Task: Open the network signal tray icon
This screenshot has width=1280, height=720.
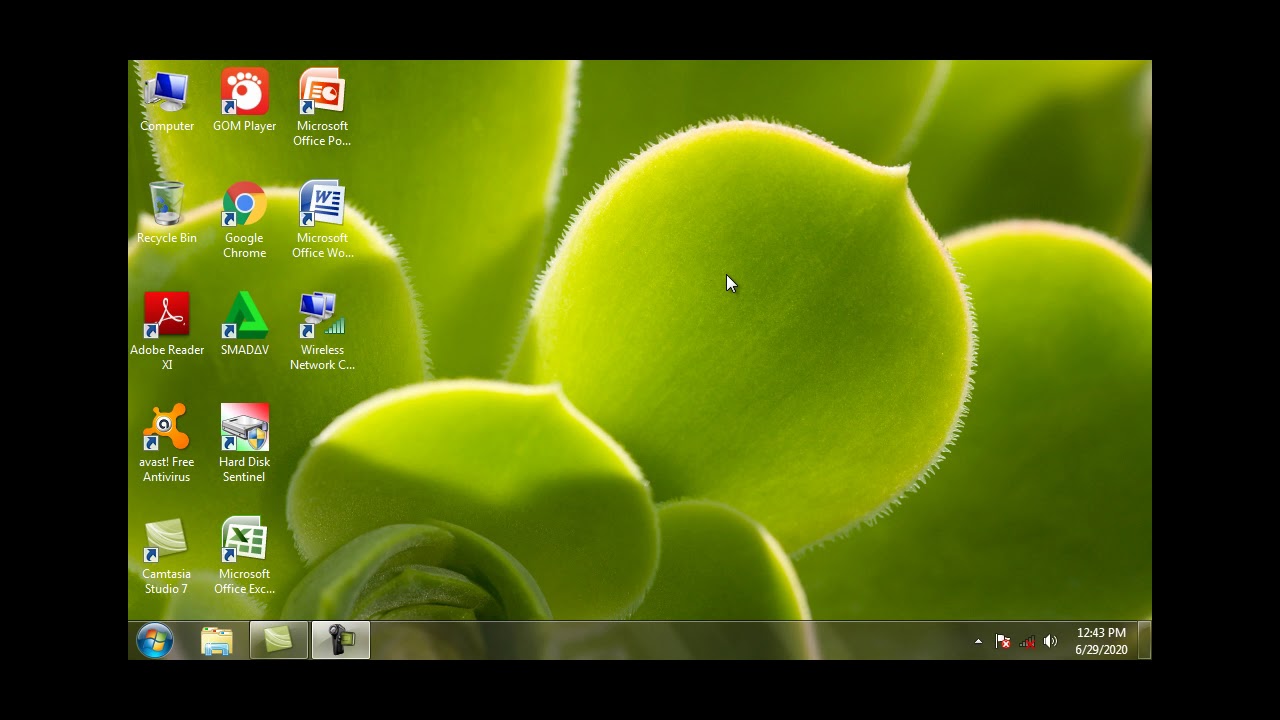Action: point(1027,642)
